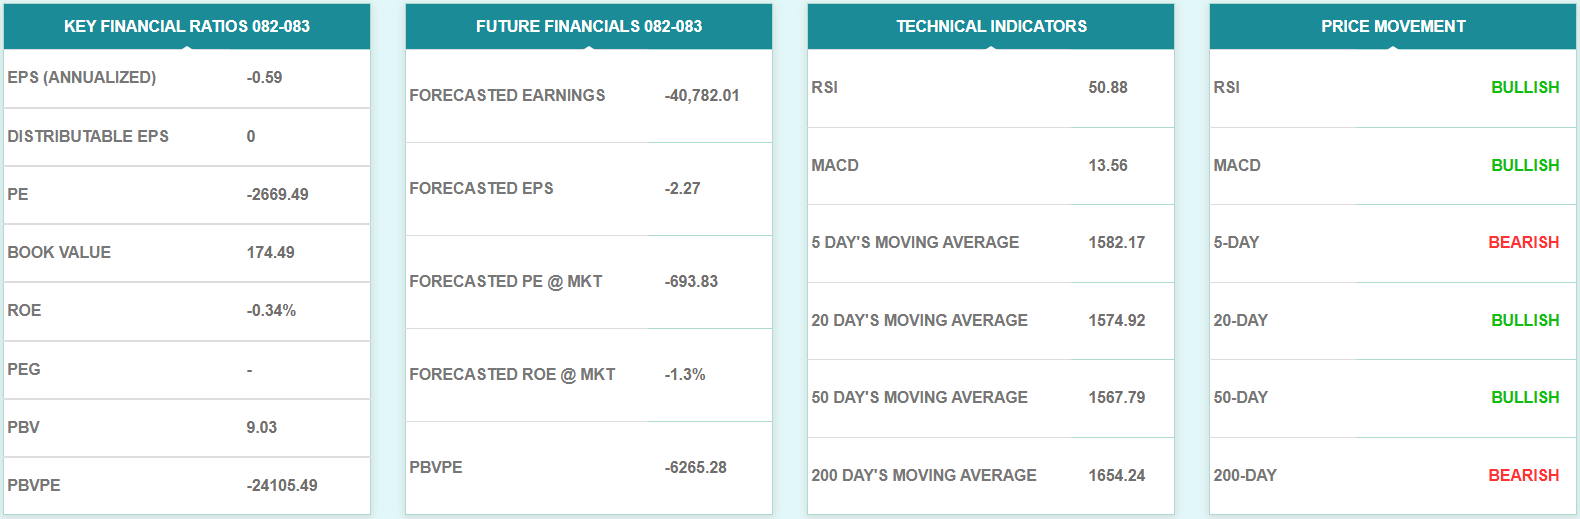The width and height of the screenshot is (1580, 519).
Task: Click the Key Financial Ratios 082-083 header
Action: click(187, 27)
